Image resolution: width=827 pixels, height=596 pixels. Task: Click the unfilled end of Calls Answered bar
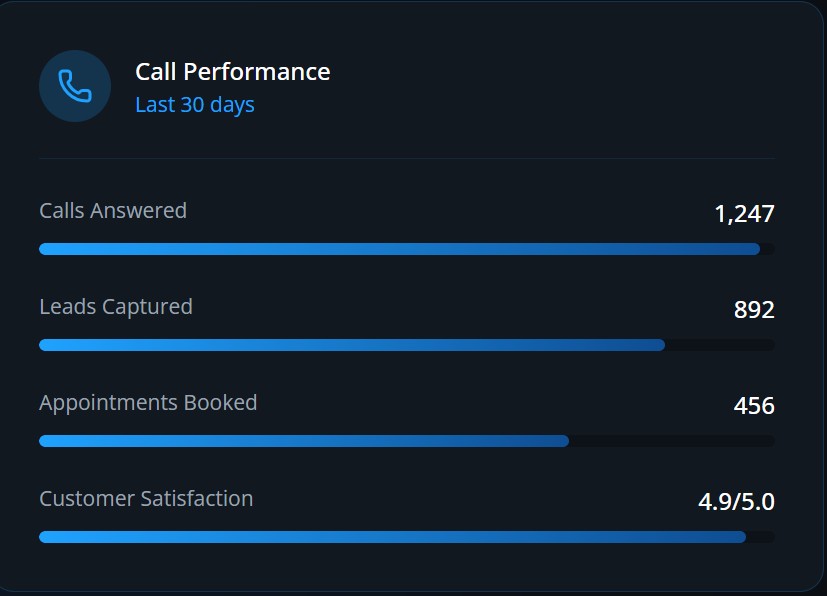tap(767, 249)
